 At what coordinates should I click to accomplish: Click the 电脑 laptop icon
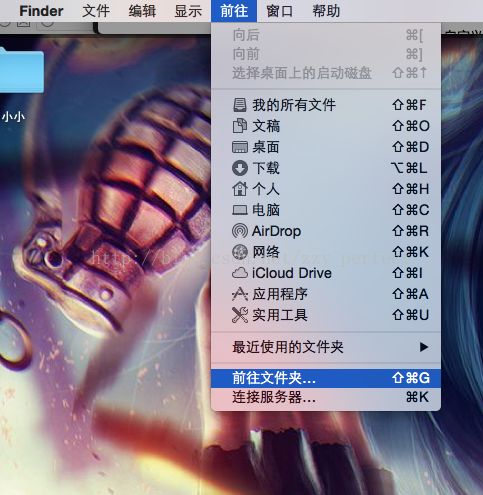(x=240, y=210)
